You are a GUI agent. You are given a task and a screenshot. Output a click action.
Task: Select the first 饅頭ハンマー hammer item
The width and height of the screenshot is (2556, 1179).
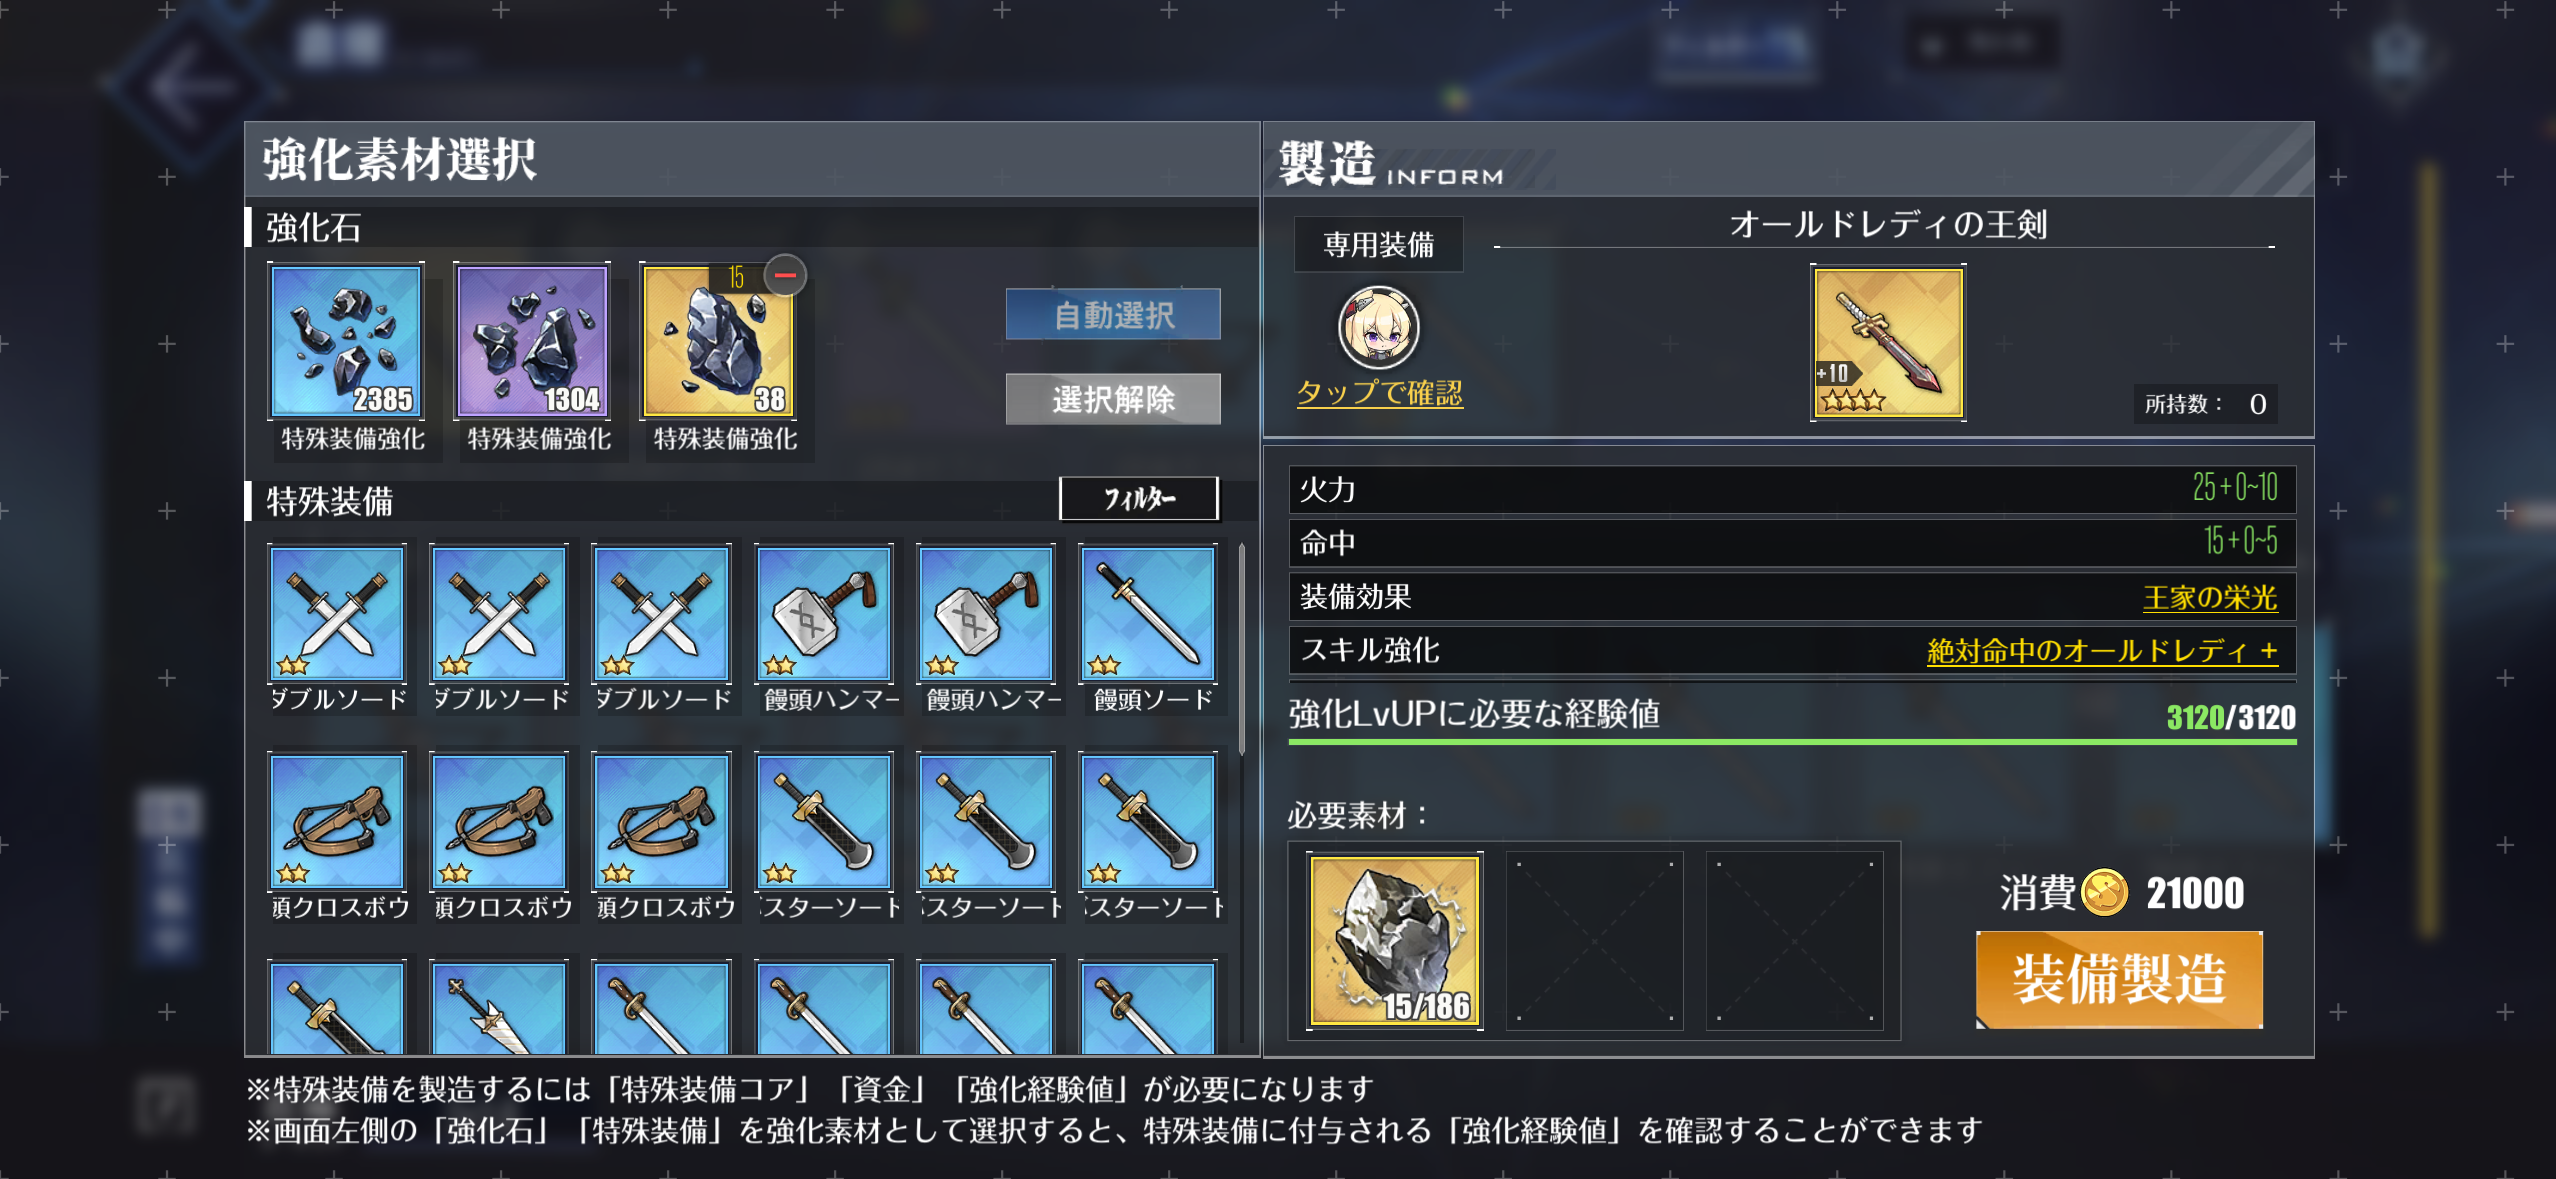pos(824,613)
